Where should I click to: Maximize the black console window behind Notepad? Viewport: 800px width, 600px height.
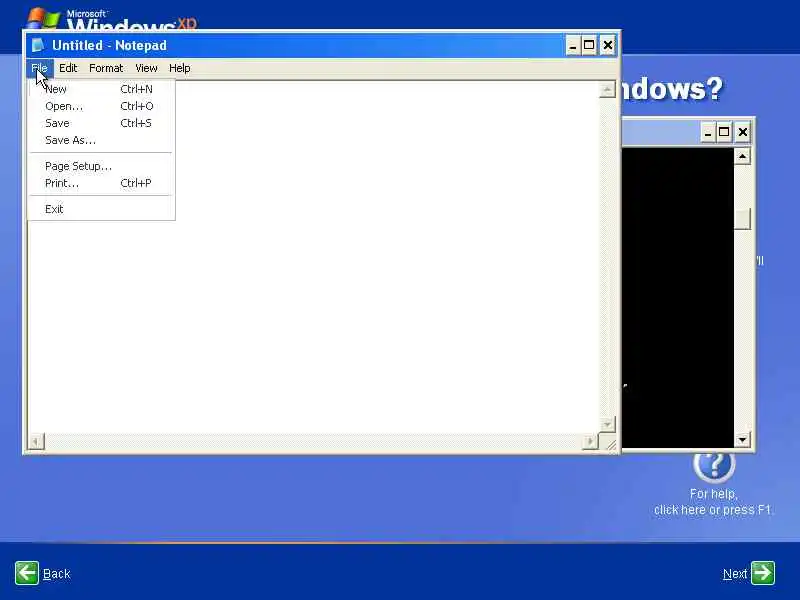click(724, 133)
